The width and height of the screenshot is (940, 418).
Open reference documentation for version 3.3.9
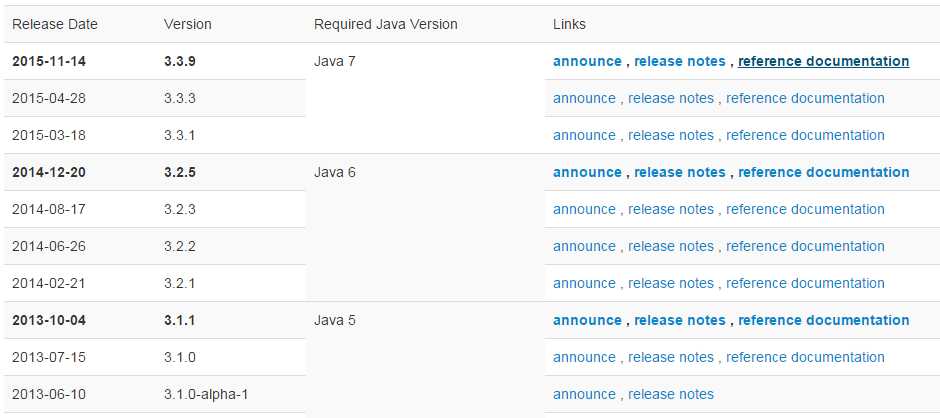click(x=824, y=61)
